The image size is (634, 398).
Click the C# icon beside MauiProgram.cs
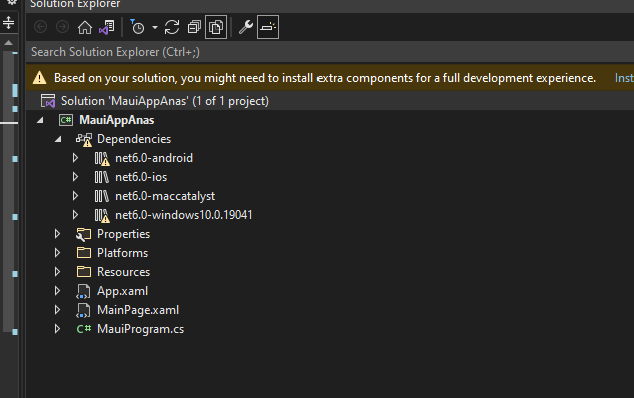point(84,329)
